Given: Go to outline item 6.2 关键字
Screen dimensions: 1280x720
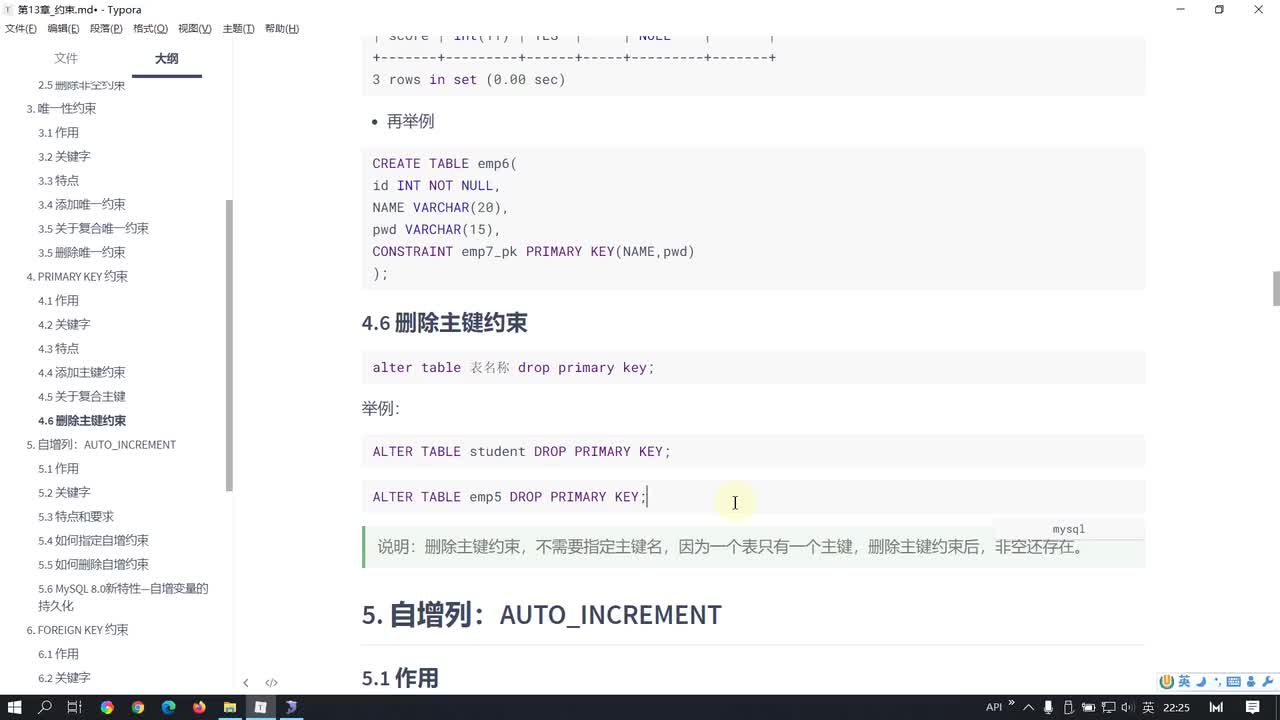Looking at the screenshot, I should (64, 678).
